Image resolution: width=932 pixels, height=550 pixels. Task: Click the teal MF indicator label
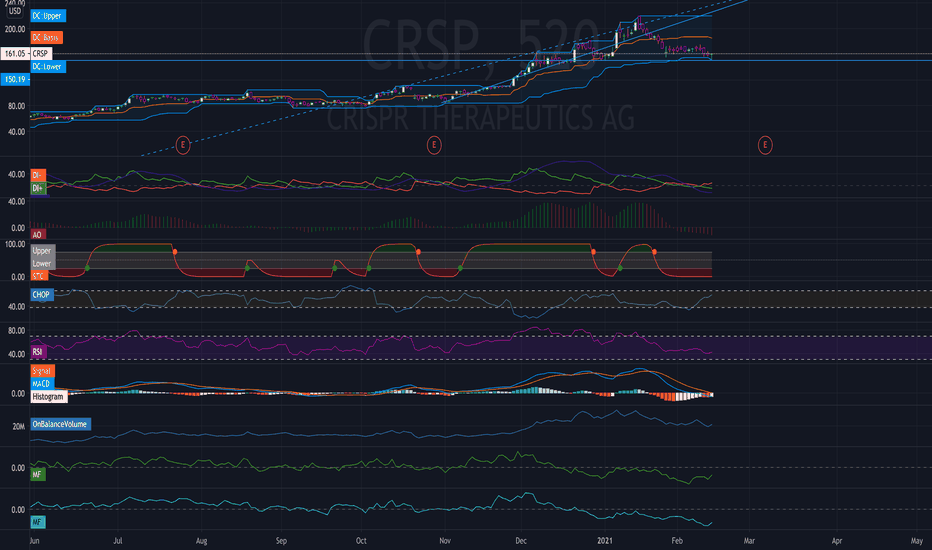[37, 522]
